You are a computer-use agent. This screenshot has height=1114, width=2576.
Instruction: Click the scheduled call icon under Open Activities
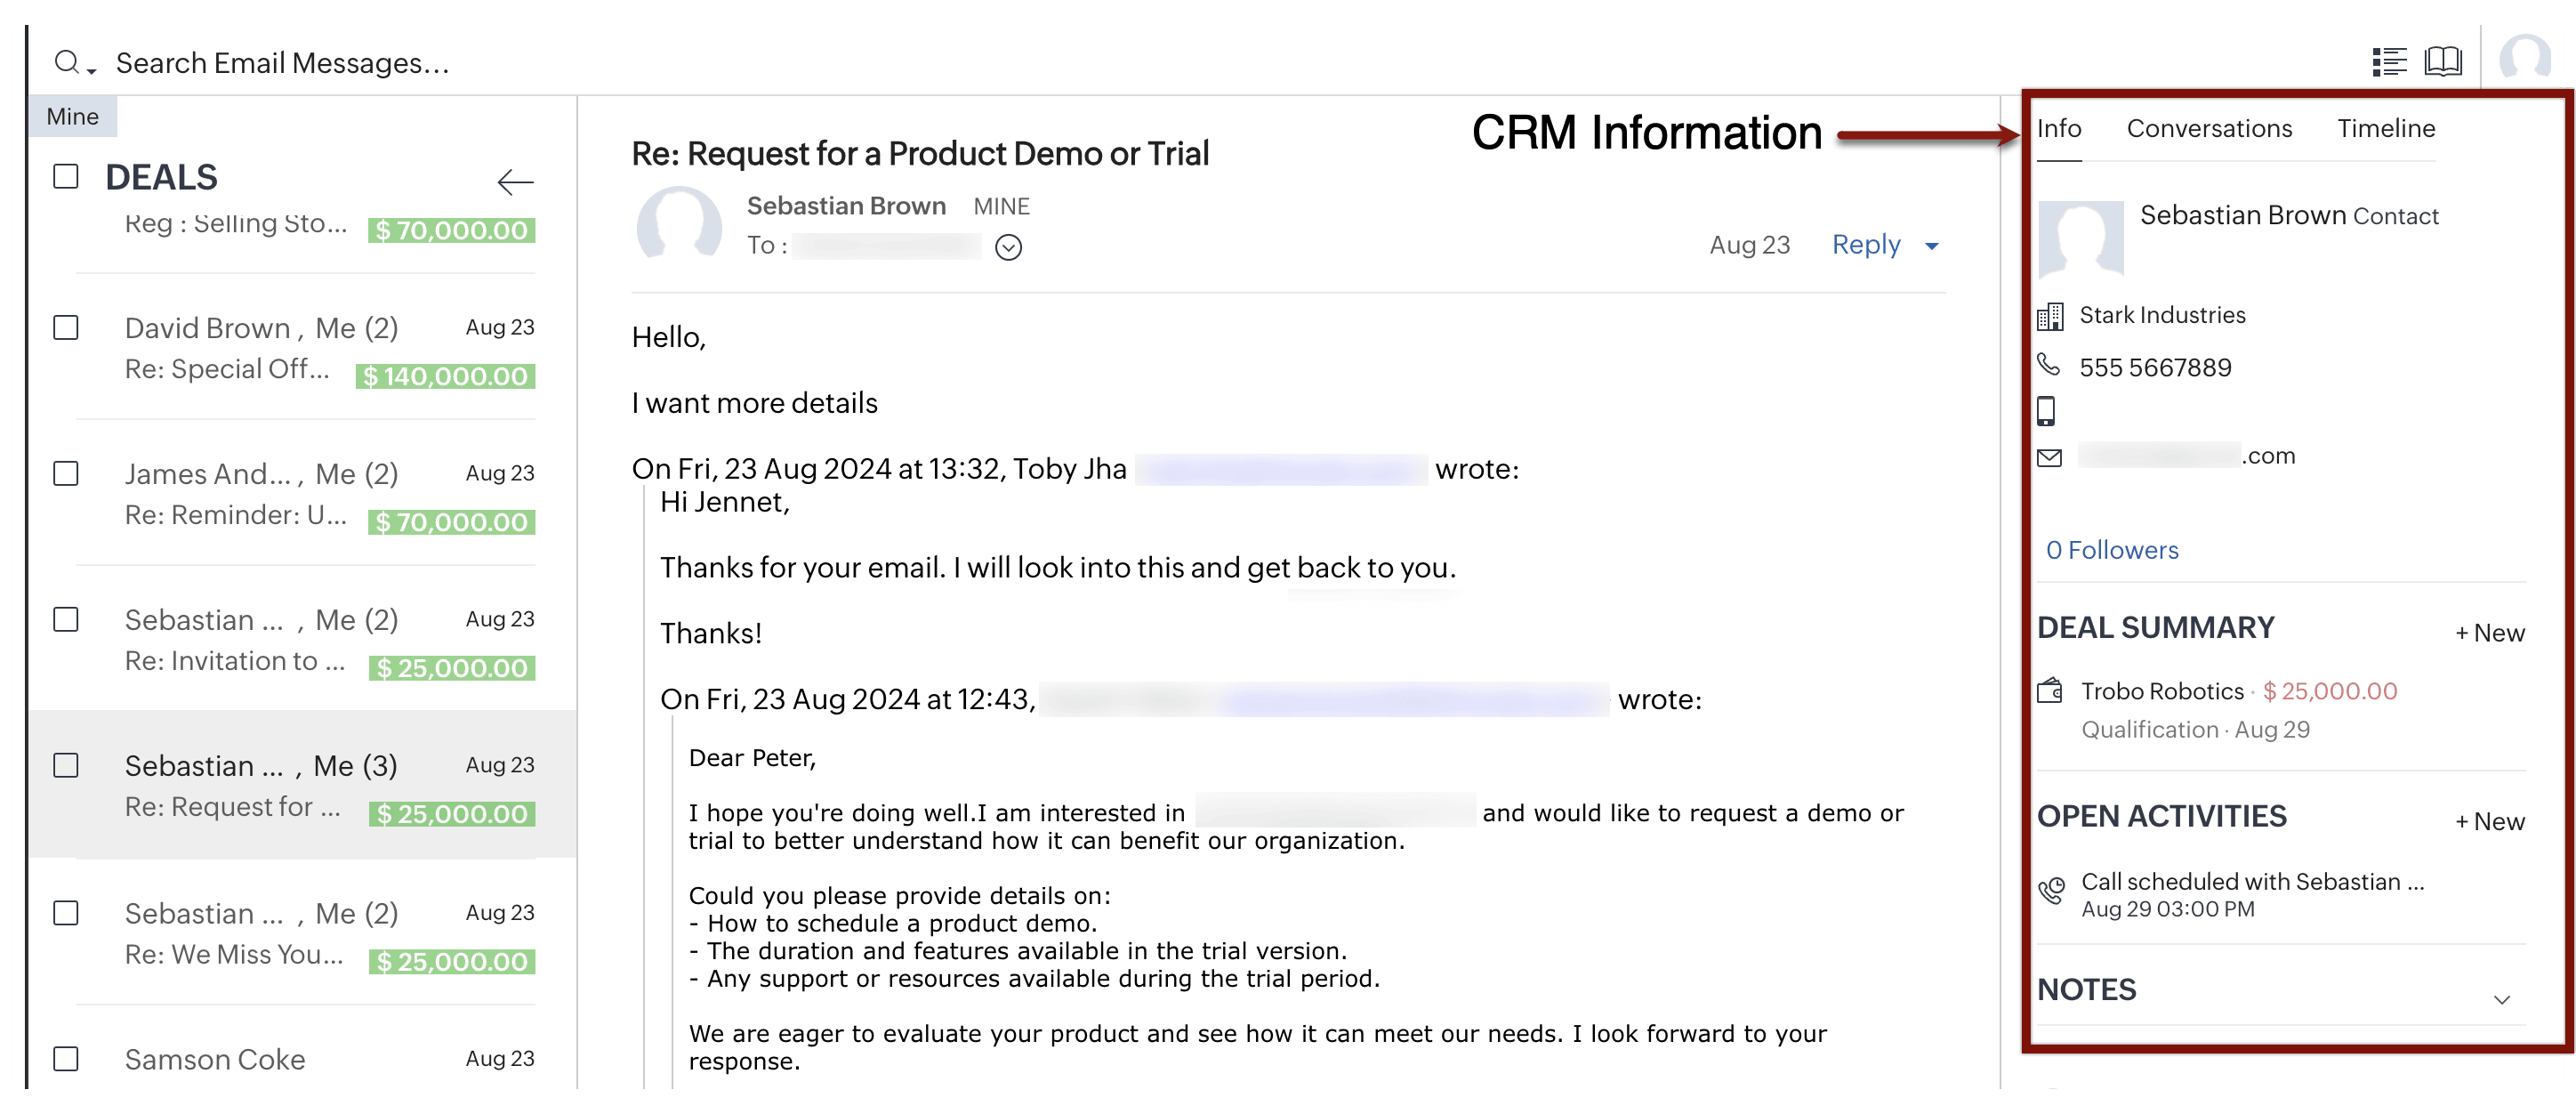2051,890
